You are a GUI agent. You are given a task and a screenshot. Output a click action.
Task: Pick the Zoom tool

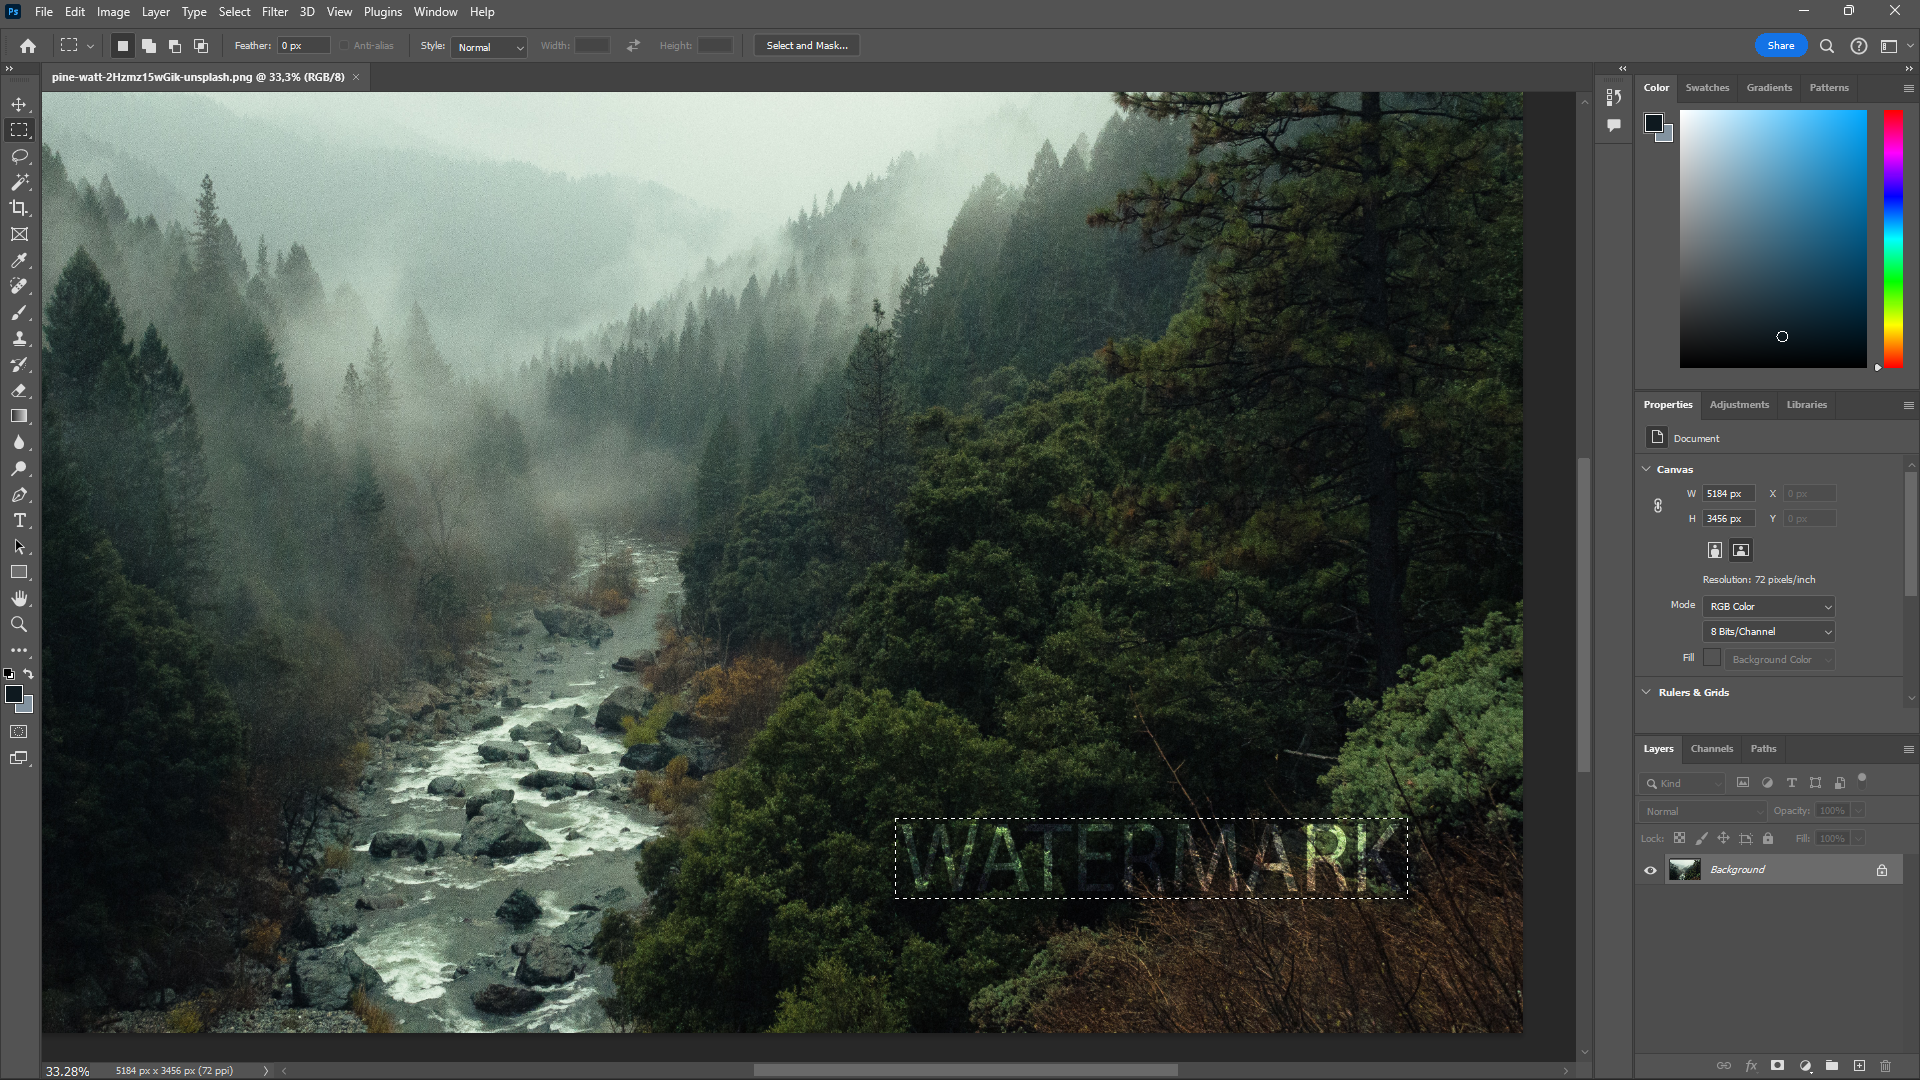pyautogui.click(x=19, y=624)
